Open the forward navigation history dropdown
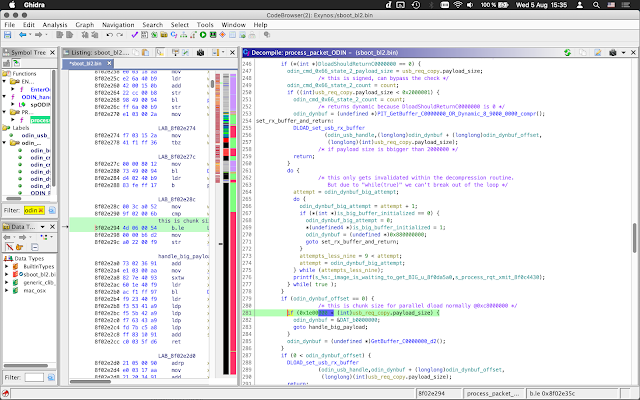The width and height of the screenshot is (640, 400). (46, 35)
